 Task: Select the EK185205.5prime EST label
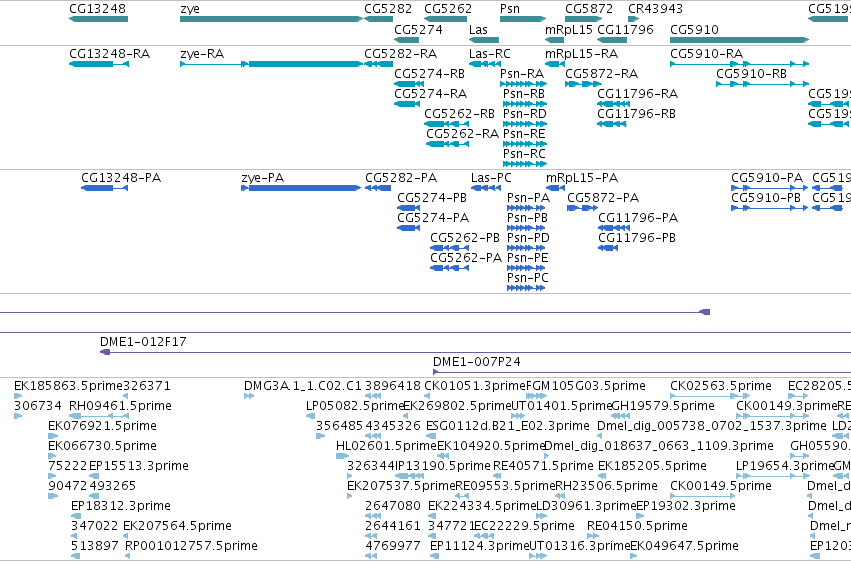point(652,466)
